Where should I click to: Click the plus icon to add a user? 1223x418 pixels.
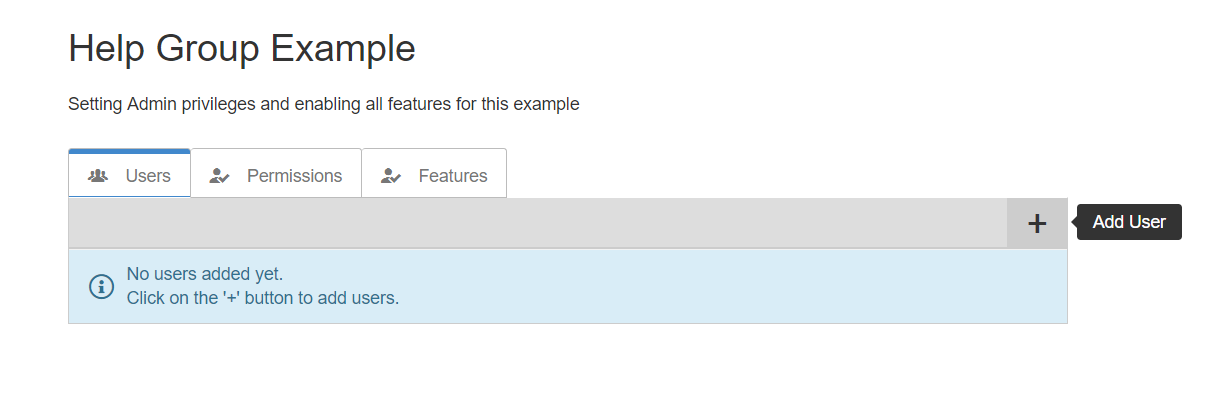(x=1037, y=223)
